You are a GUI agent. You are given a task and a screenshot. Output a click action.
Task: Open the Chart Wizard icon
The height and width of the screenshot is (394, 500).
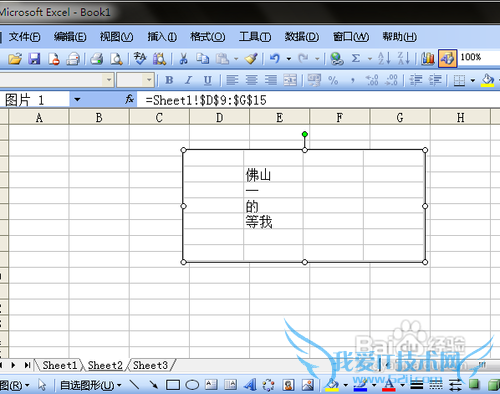coord(428,59)
